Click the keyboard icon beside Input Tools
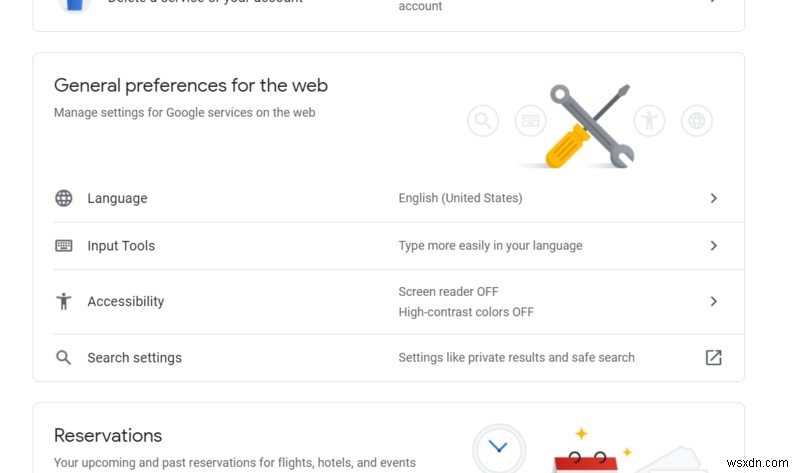 (x=64, y=246)
